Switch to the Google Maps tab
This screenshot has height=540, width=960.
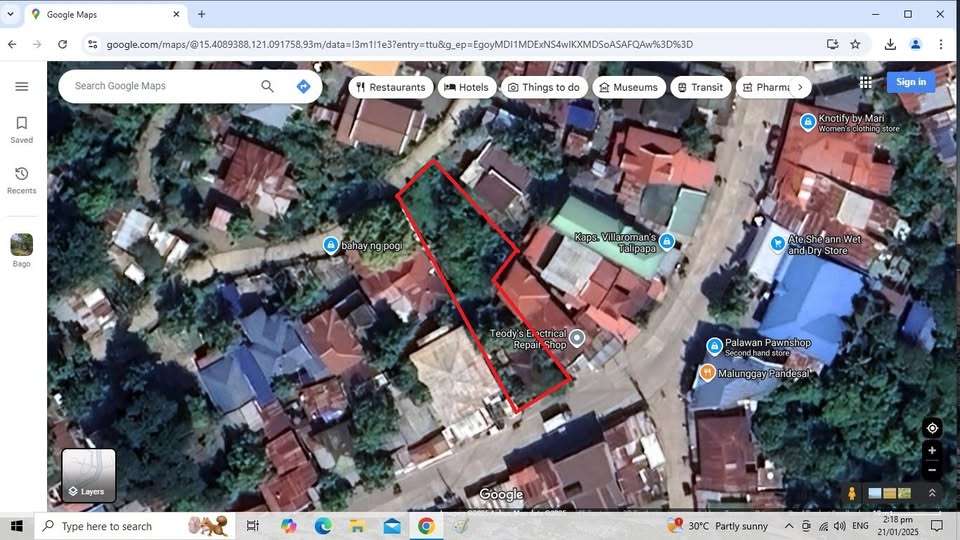(x=105, y=14)
